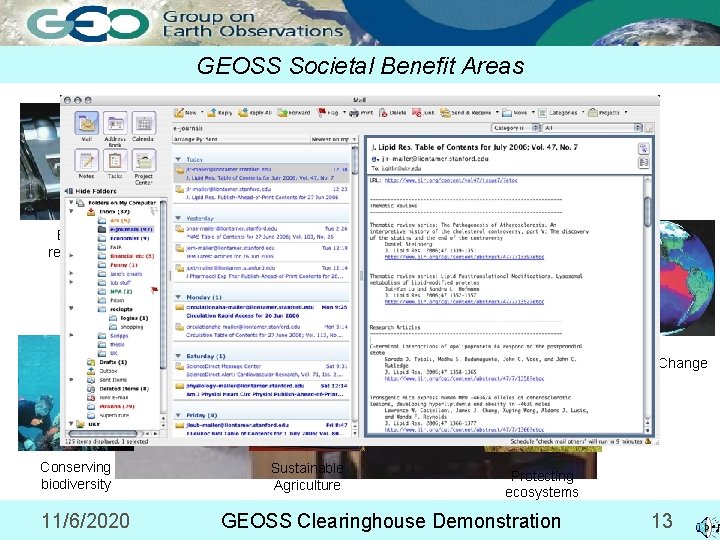Mark the message as Junk
This screenshot has height=540, width=720.
pyautogui.click(x=423, y=112)
